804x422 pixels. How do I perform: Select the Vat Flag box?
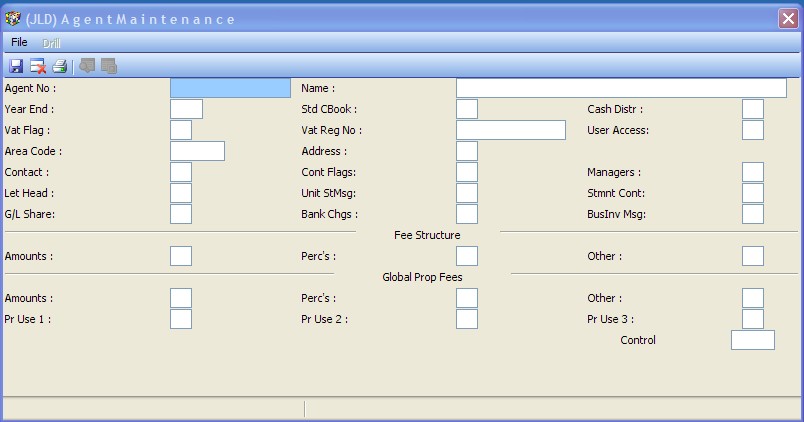tap(181, 130)
